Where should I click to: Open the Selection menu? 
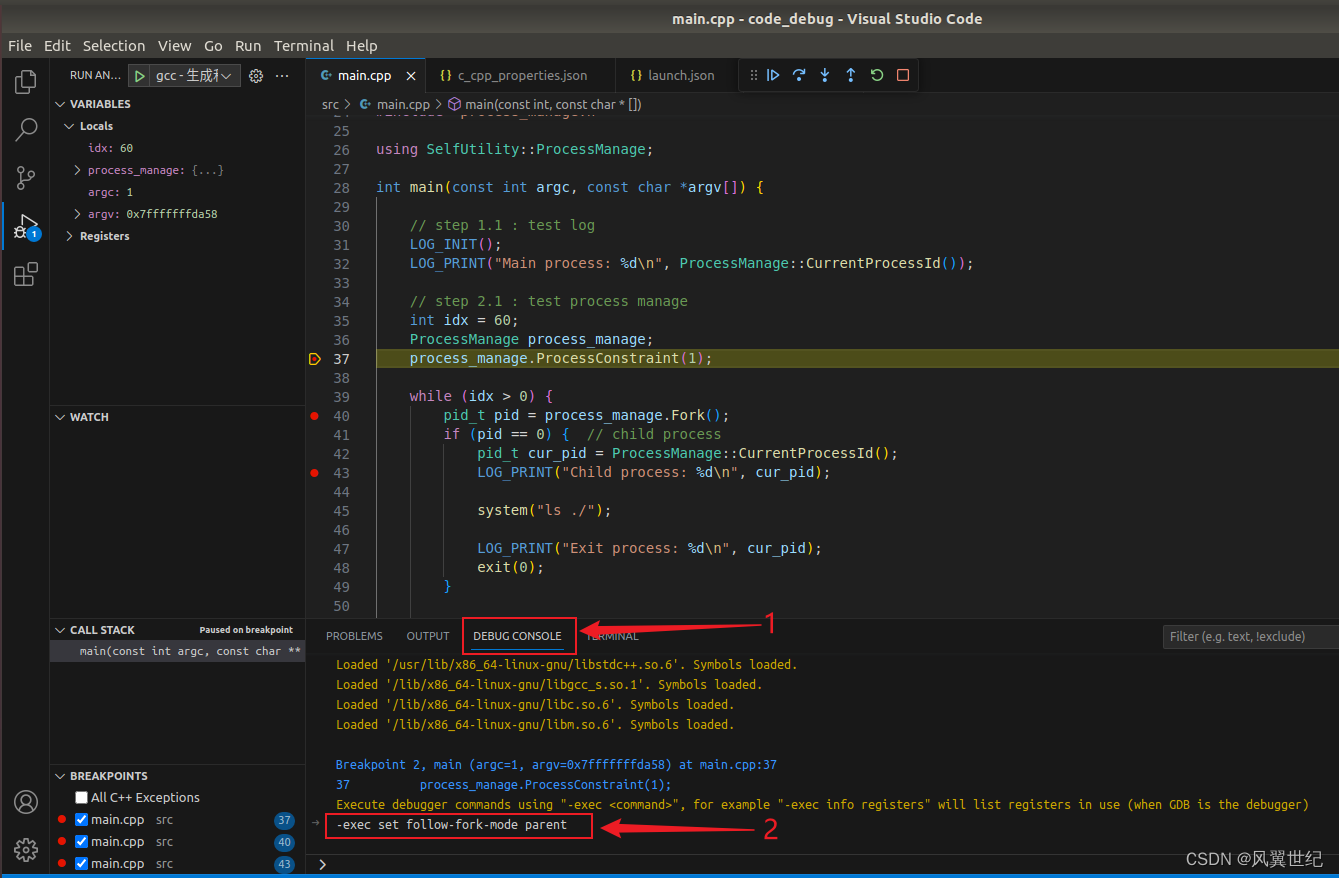[x=114, y=46]
